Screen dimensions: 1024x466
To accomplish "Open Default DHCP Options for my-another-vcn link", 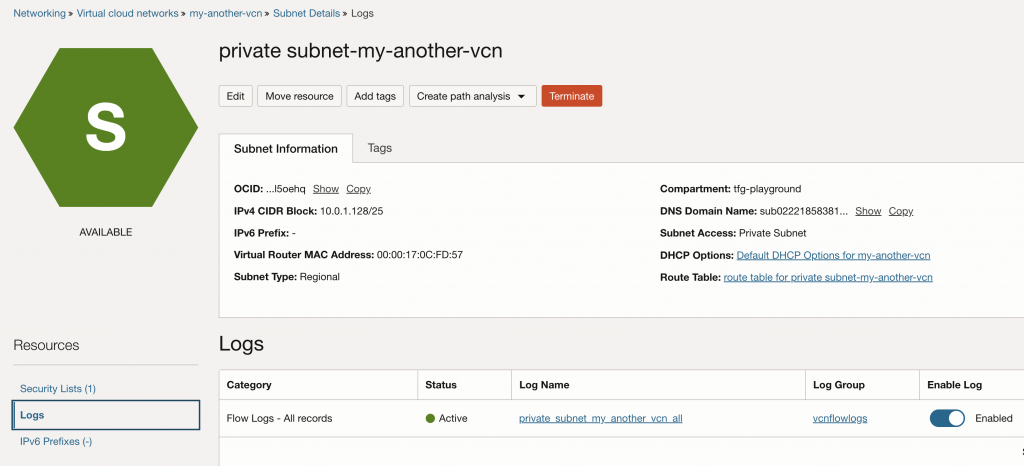I will (833, 255).
